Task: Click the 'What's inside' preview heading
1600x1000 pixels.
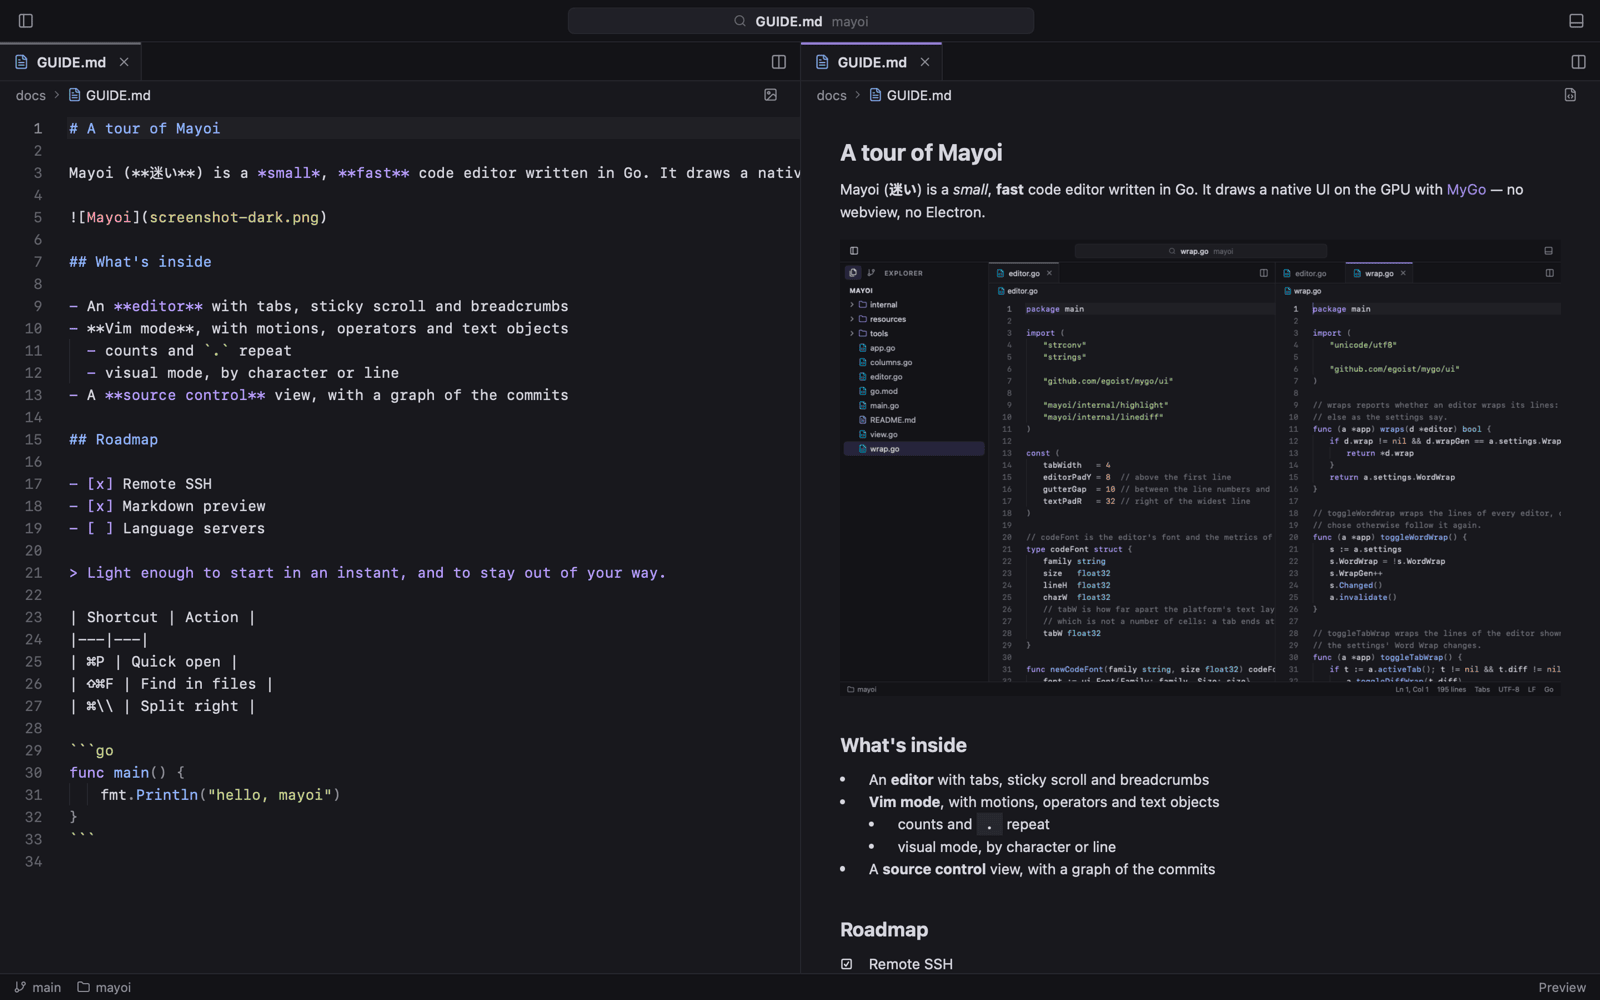Action: 903,745
